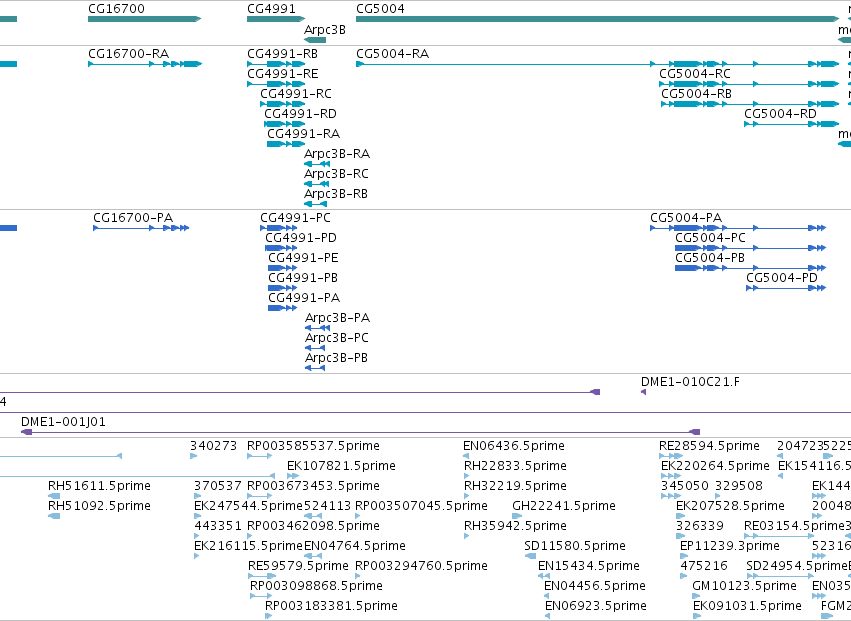Select the CG16700 gene label
The height and width of the screenshot is (621, 851).
point(116,9)
